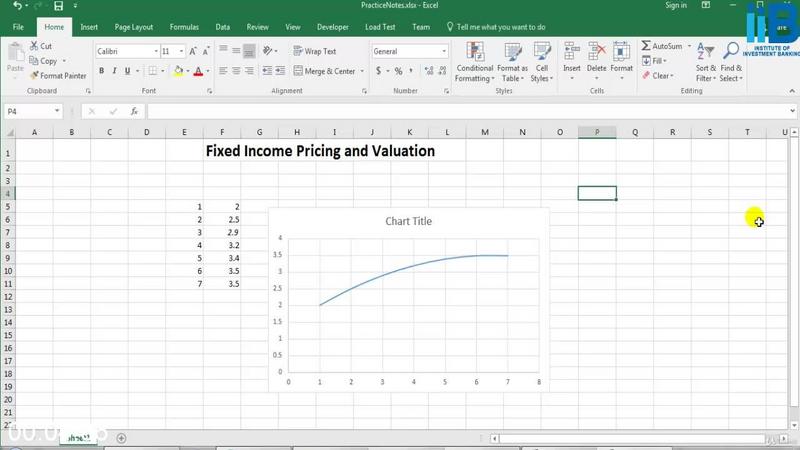
Task: Switch to the Formulas tab
Action: click(184, 27)
